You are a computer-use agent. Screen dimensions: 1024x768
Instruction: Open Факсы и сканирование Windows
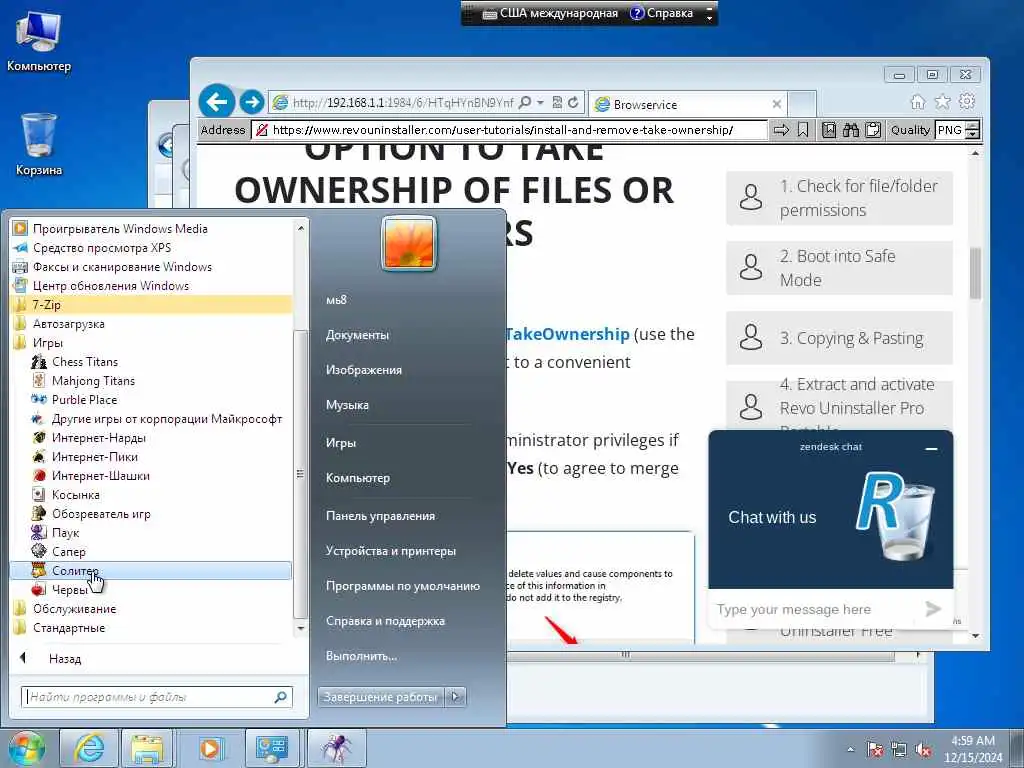(x=122, y=266)
